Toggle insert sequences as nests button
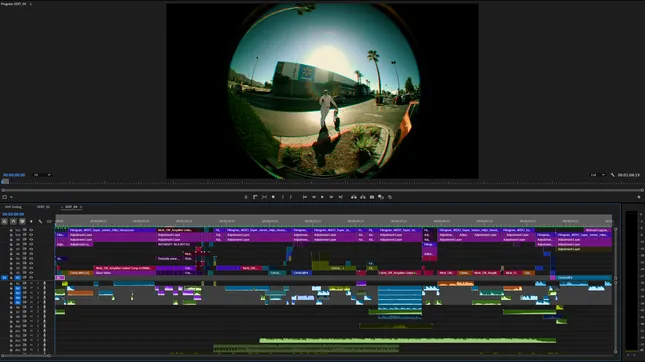 click(4, 221)
